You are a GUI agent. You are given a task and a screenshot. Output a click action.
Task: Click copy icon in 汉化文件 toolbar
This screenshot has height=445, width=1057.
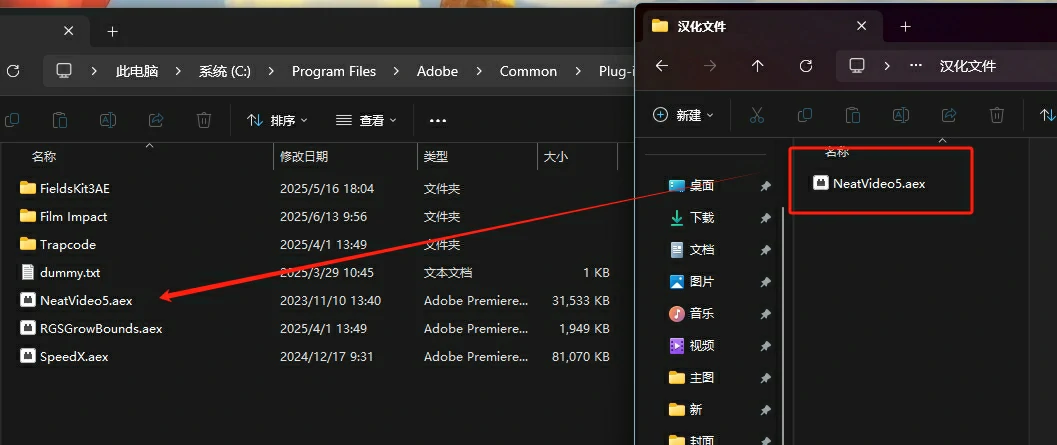pyautogui.click(x=805, y=115)
